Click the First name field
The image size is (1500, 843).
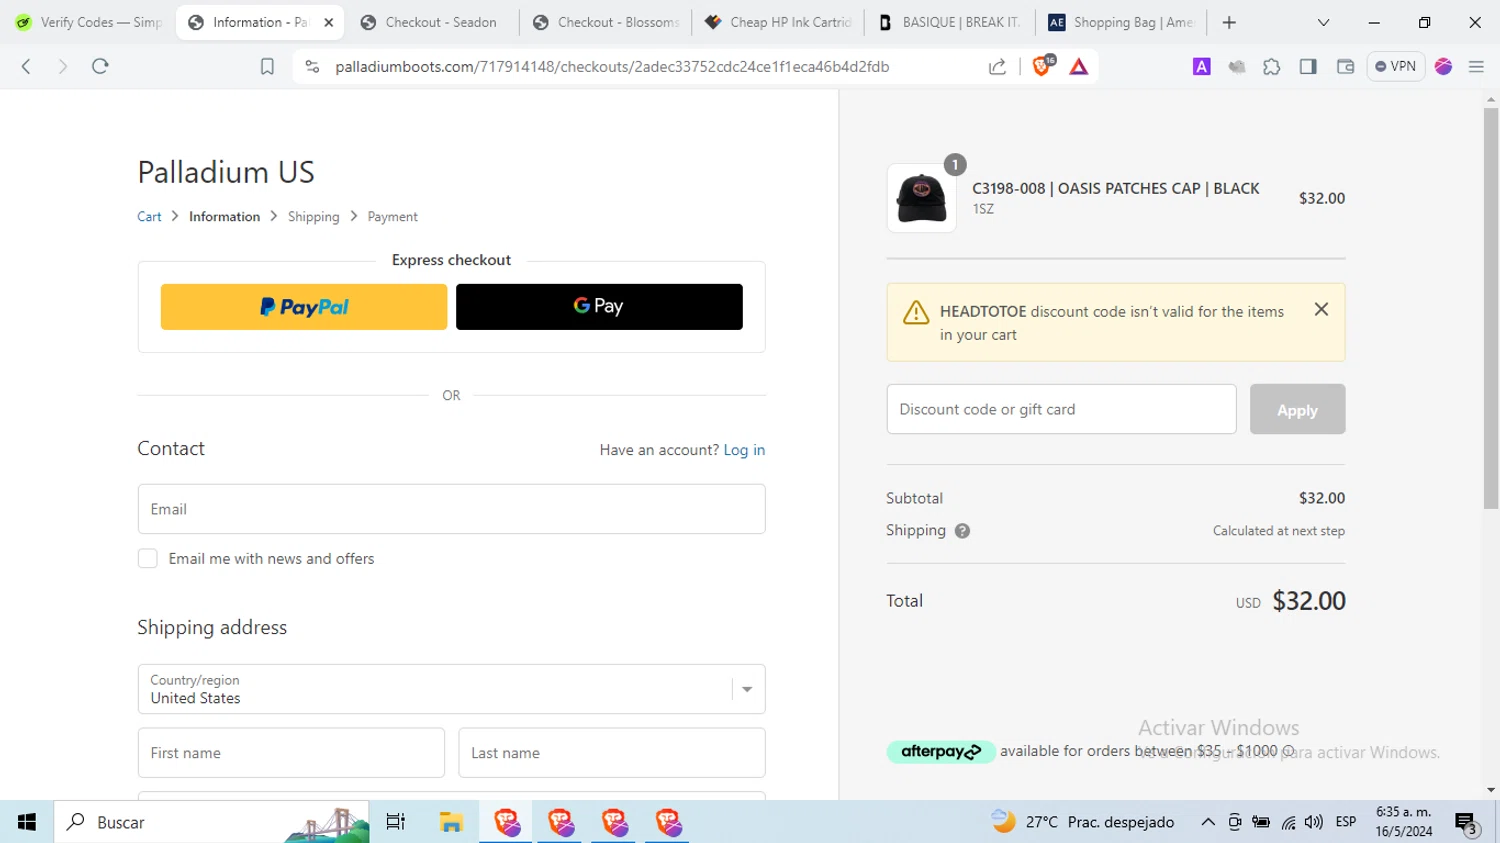click(x=291, y=753)
